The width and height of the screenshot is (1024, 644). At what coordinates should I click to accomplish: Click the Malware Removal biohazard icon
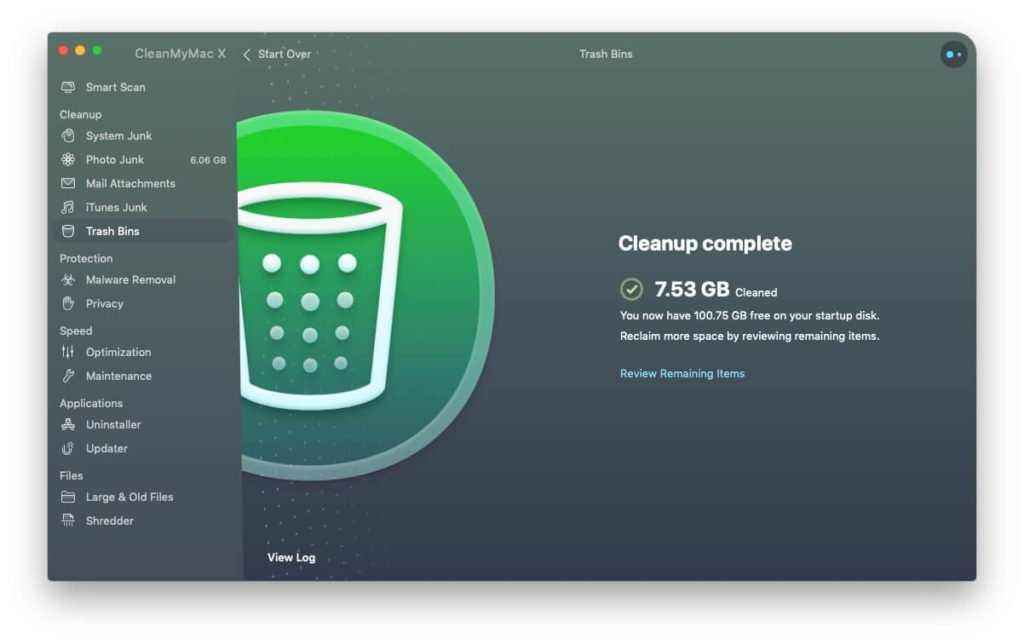click(x=68, y=280)
